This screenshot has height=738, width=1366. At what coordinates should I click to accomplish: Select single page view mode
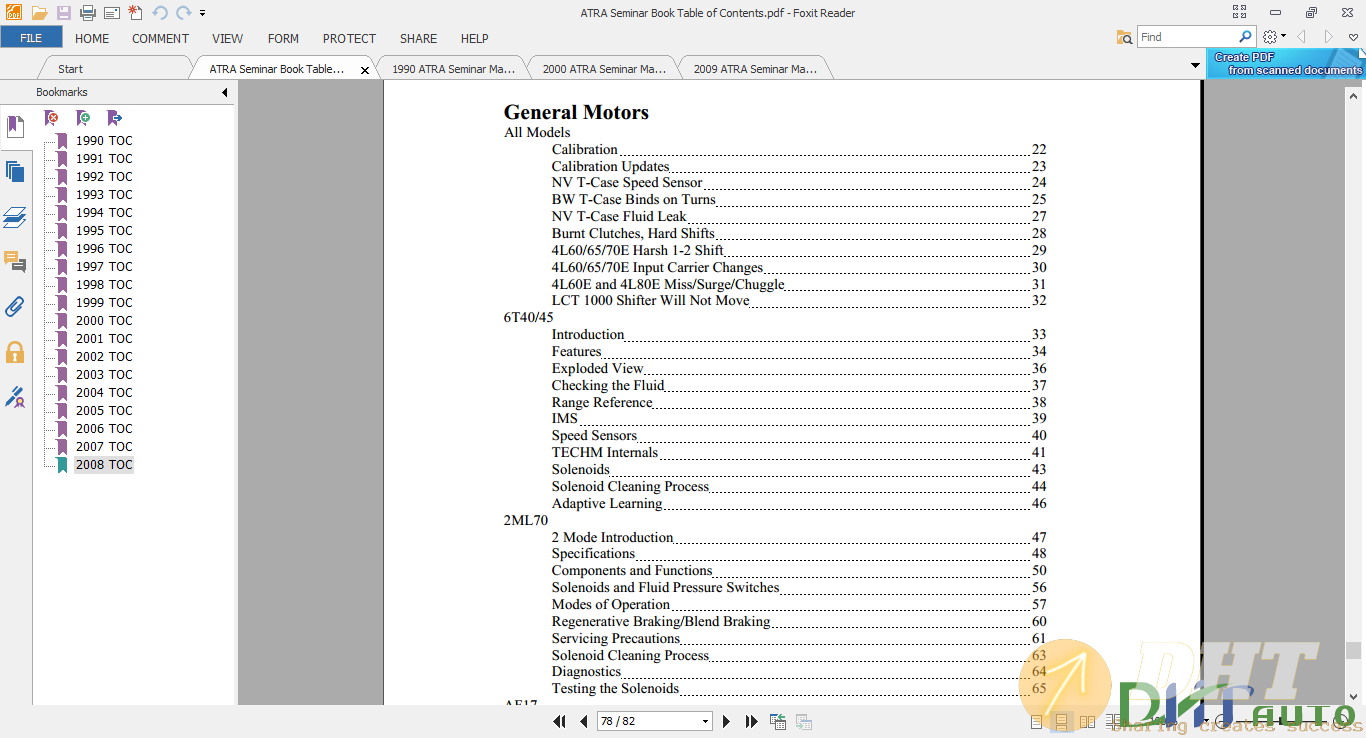1036,721
